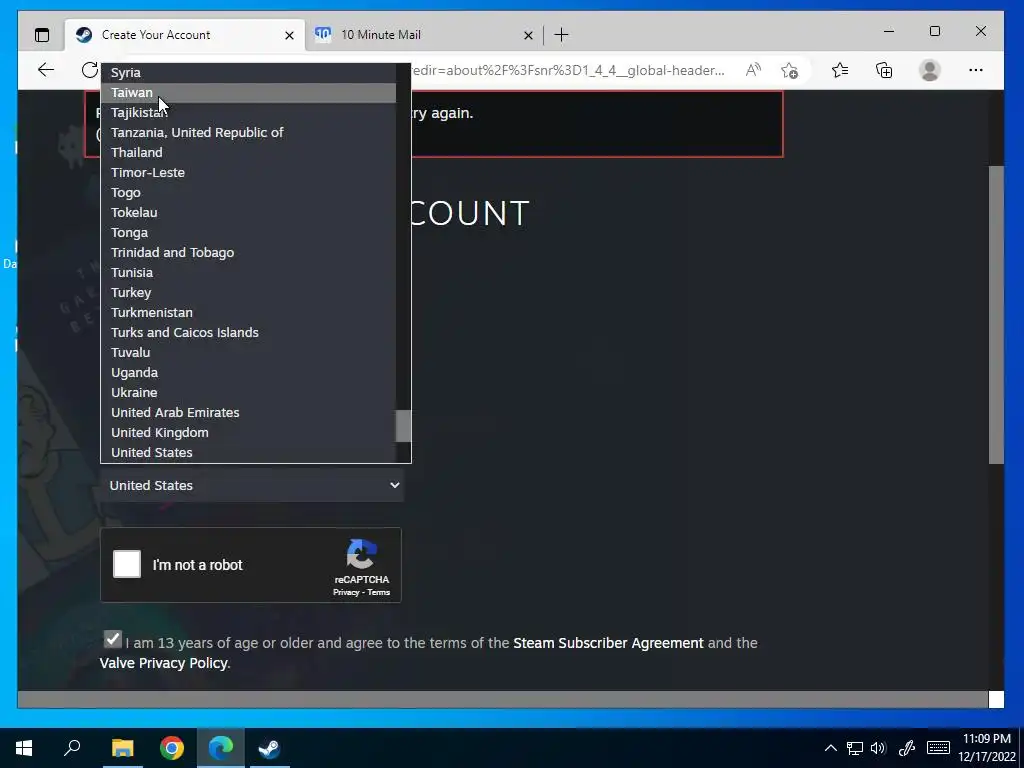1024x768 pixels.
Task: Select Tonga in the country list
Action: [248, 232]
